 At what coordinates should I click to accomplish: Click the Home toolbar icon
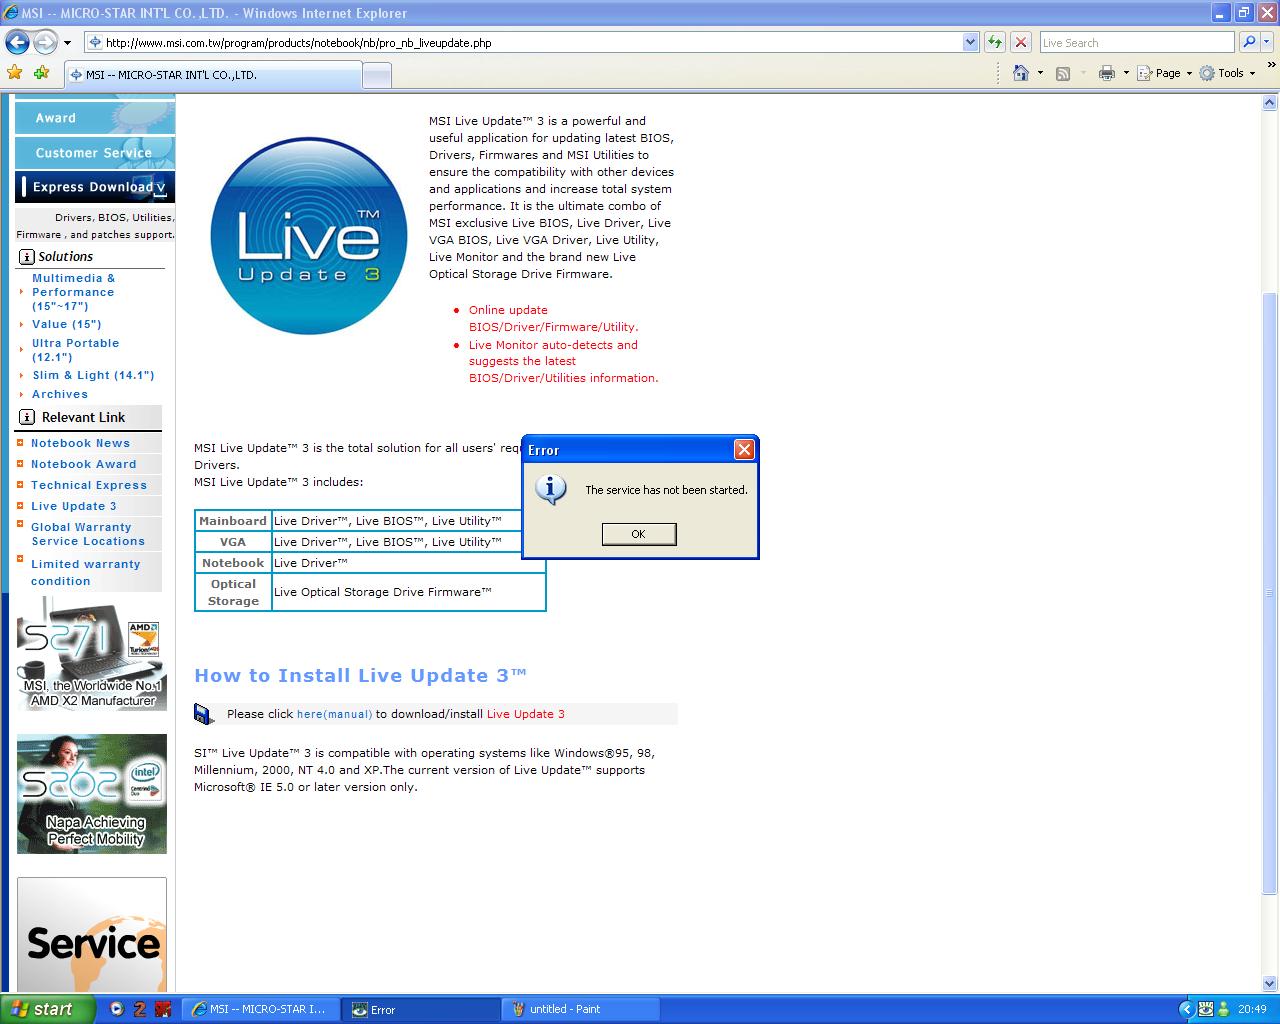tap(1020, 73)
